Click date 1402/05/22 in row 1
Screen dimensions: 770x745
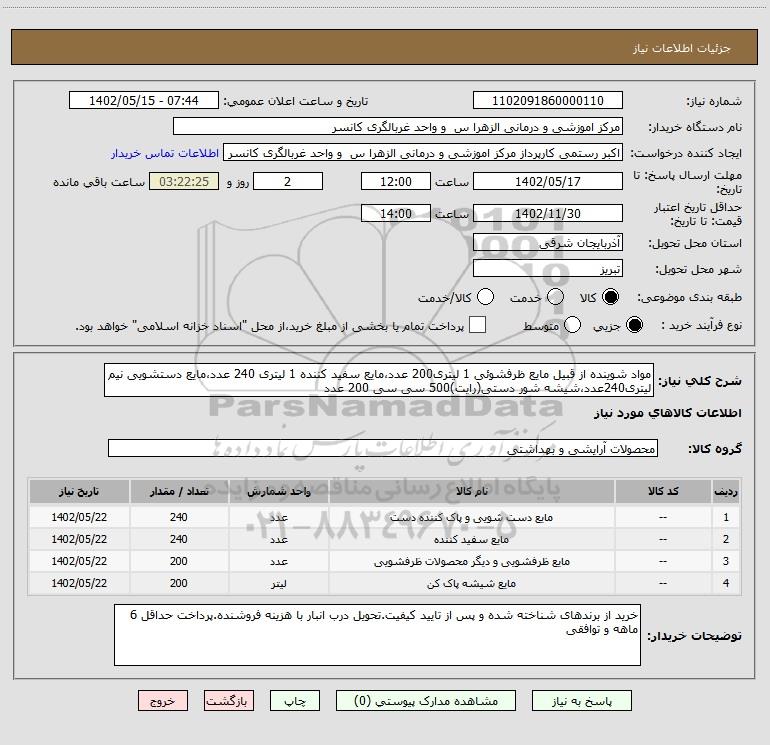tap(79, 517)
